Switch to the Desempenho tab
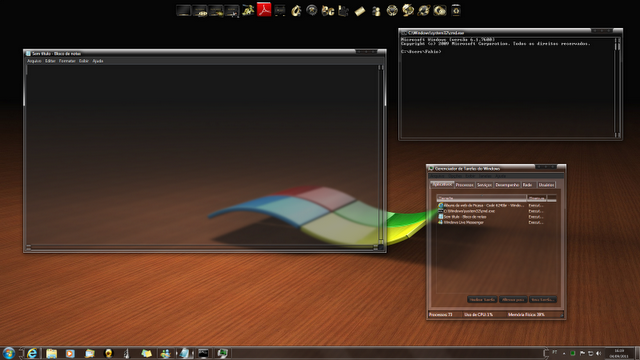 pos(507,185)
